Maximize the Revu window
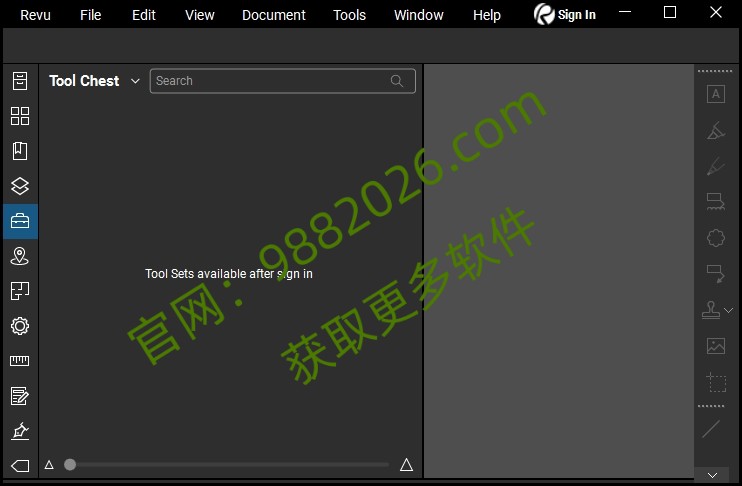The image size is (742, 486). coord(670,12)
